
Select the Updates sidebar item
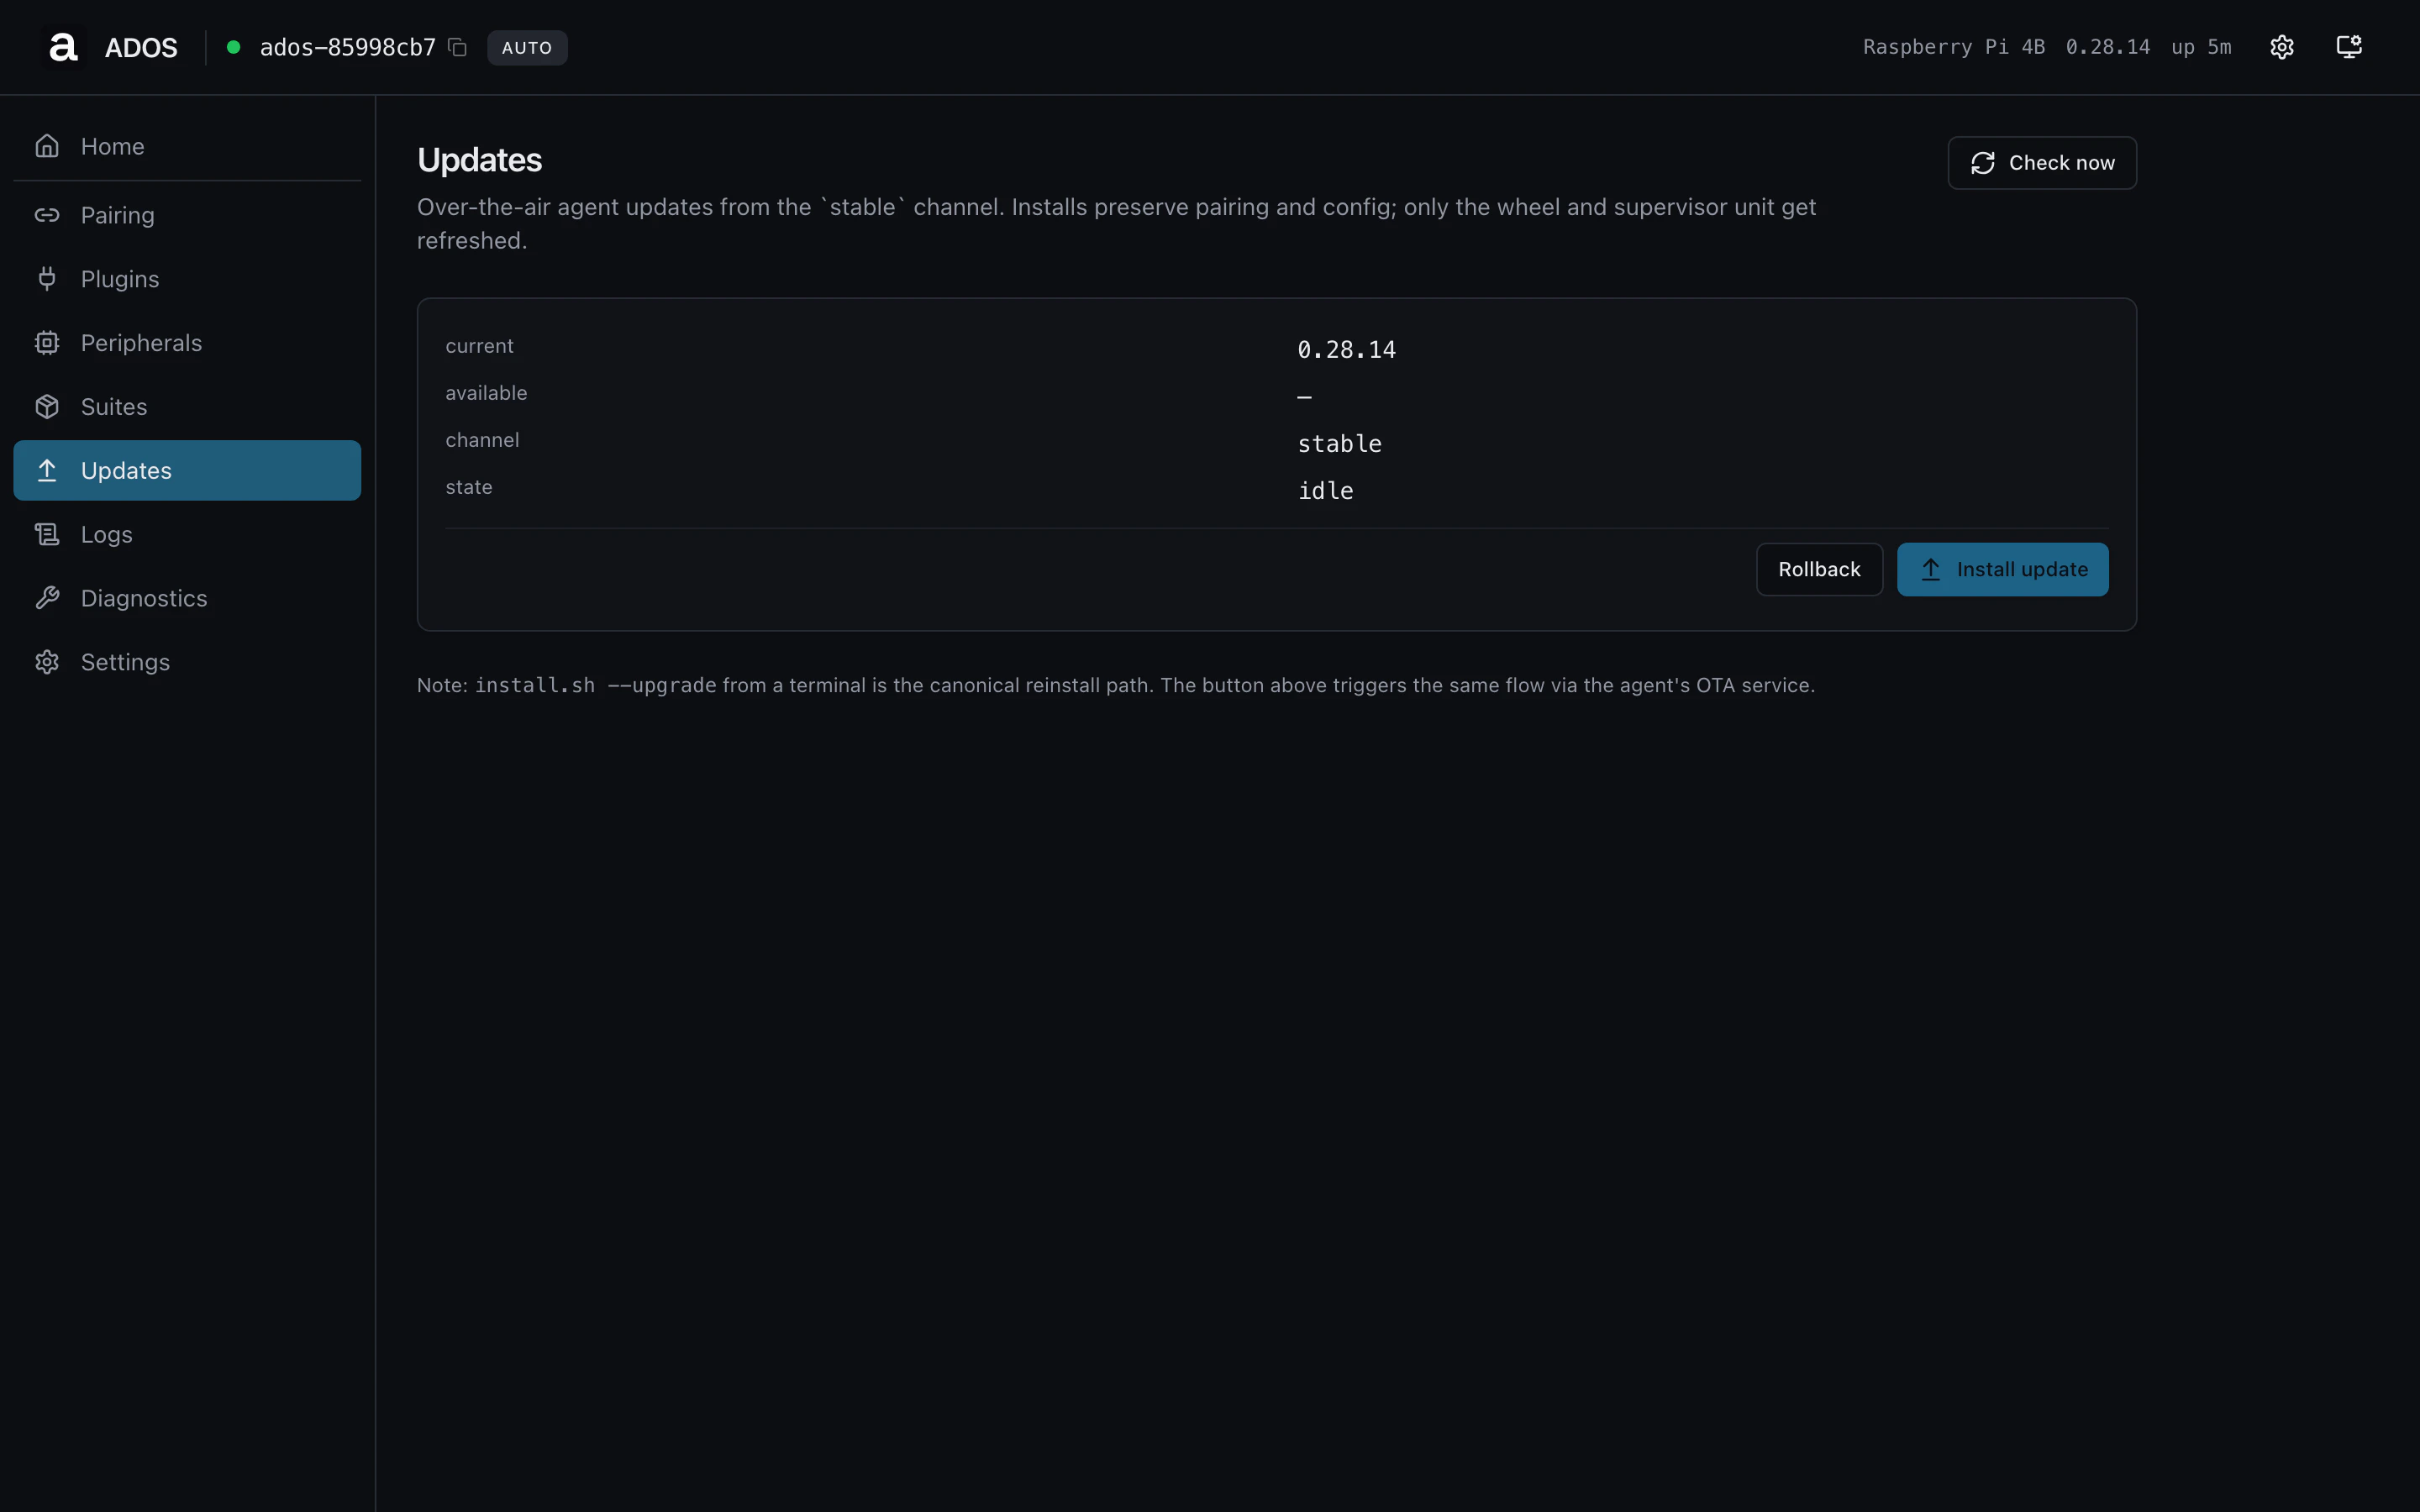click(187, 470)
